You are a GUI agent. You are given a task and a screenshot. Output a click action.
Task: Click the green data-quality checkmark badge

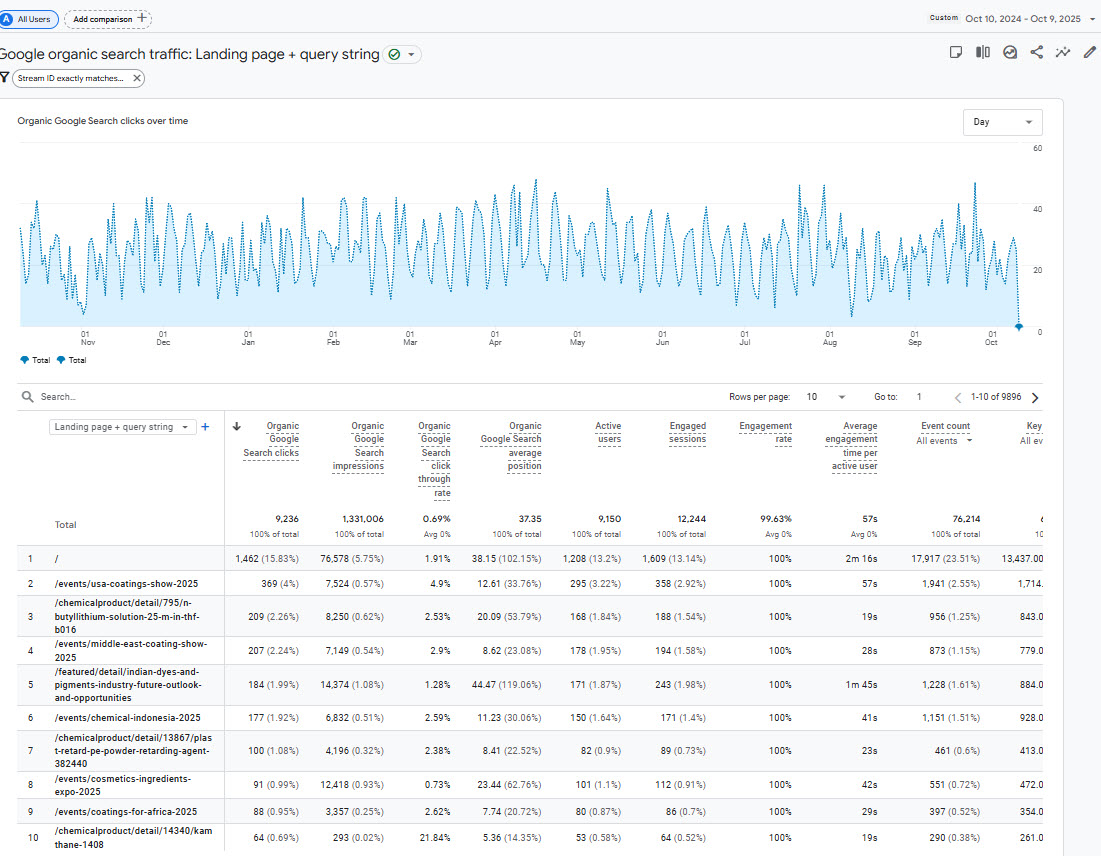392,54
